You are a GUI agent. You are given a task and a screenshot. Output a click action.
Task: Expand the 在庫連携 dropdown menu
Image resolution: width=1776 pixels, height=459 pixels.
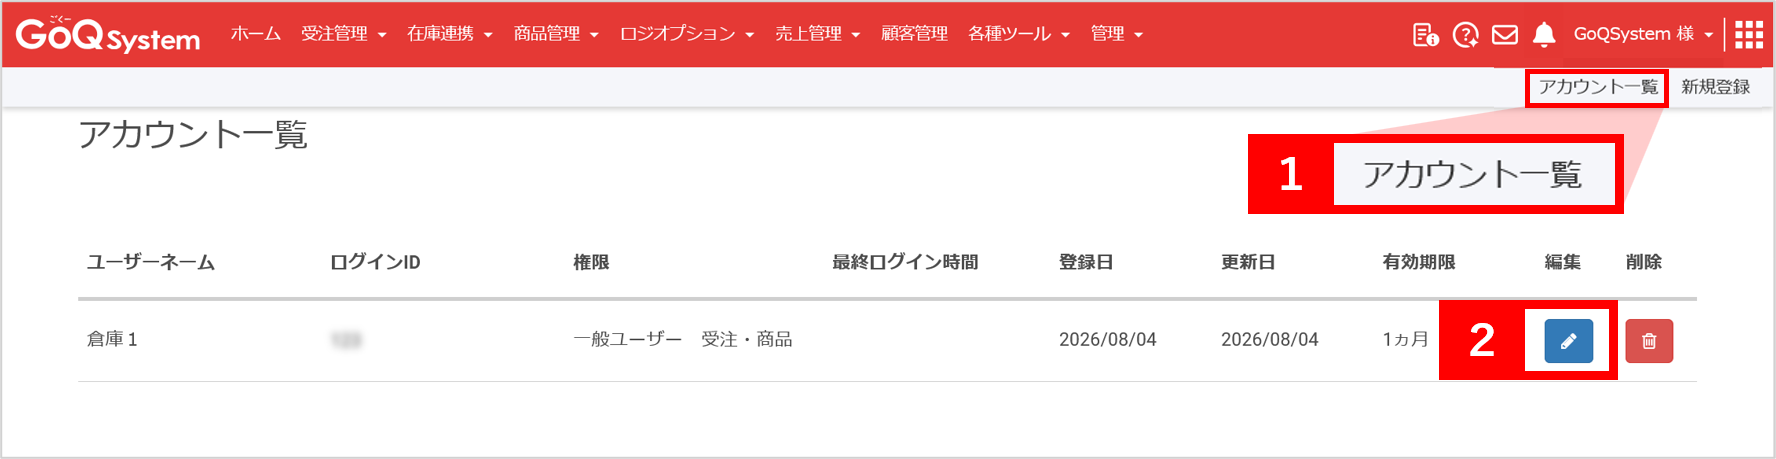pyautogui.click(x=449, y=34)
